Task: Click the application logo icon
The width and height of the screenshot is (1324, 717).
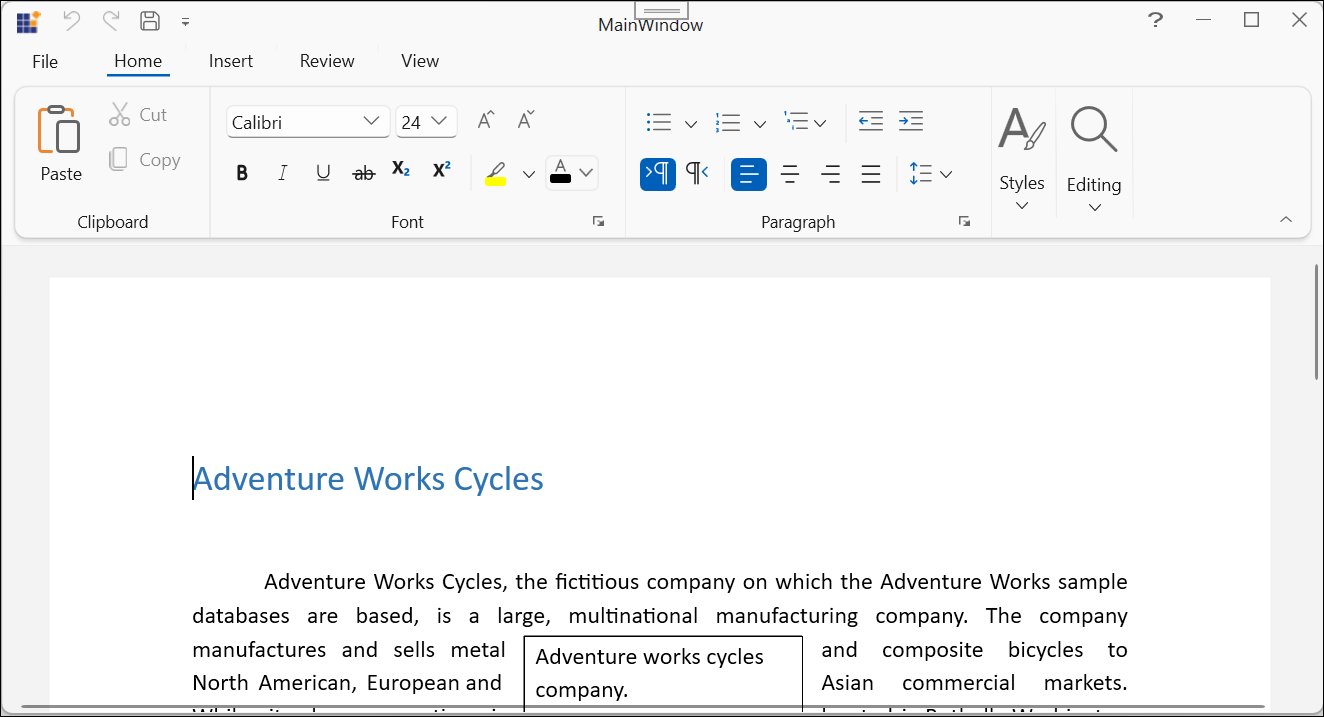Action: [29, 21]
